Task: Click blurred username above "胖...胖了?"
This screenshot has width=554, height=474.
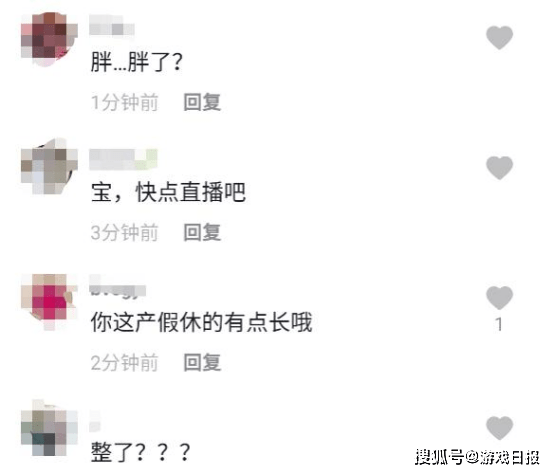Action: point(112,25)
